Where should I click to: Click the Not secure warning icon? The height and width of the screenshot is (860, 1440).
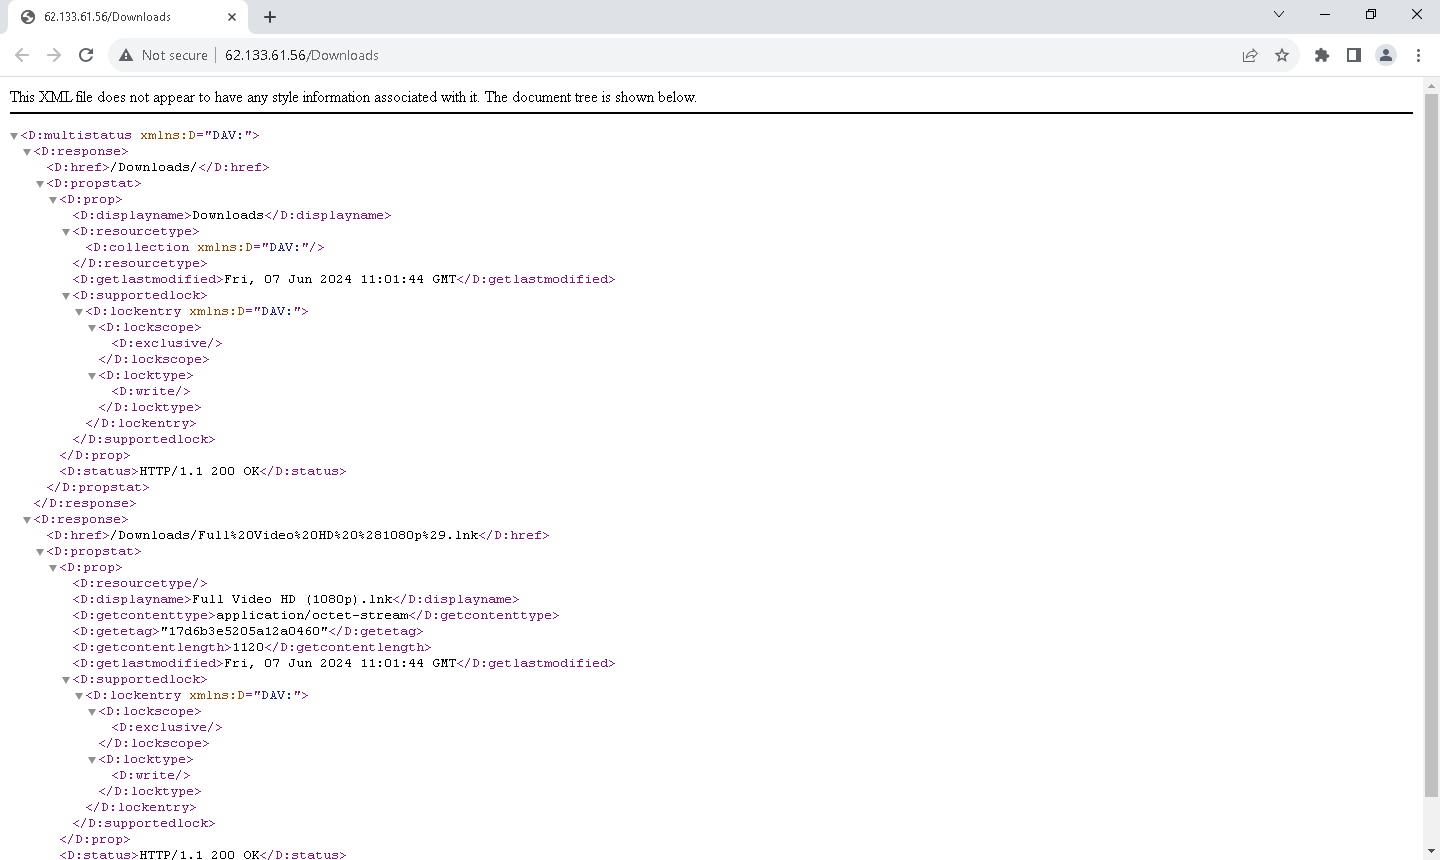pos(126,55)
